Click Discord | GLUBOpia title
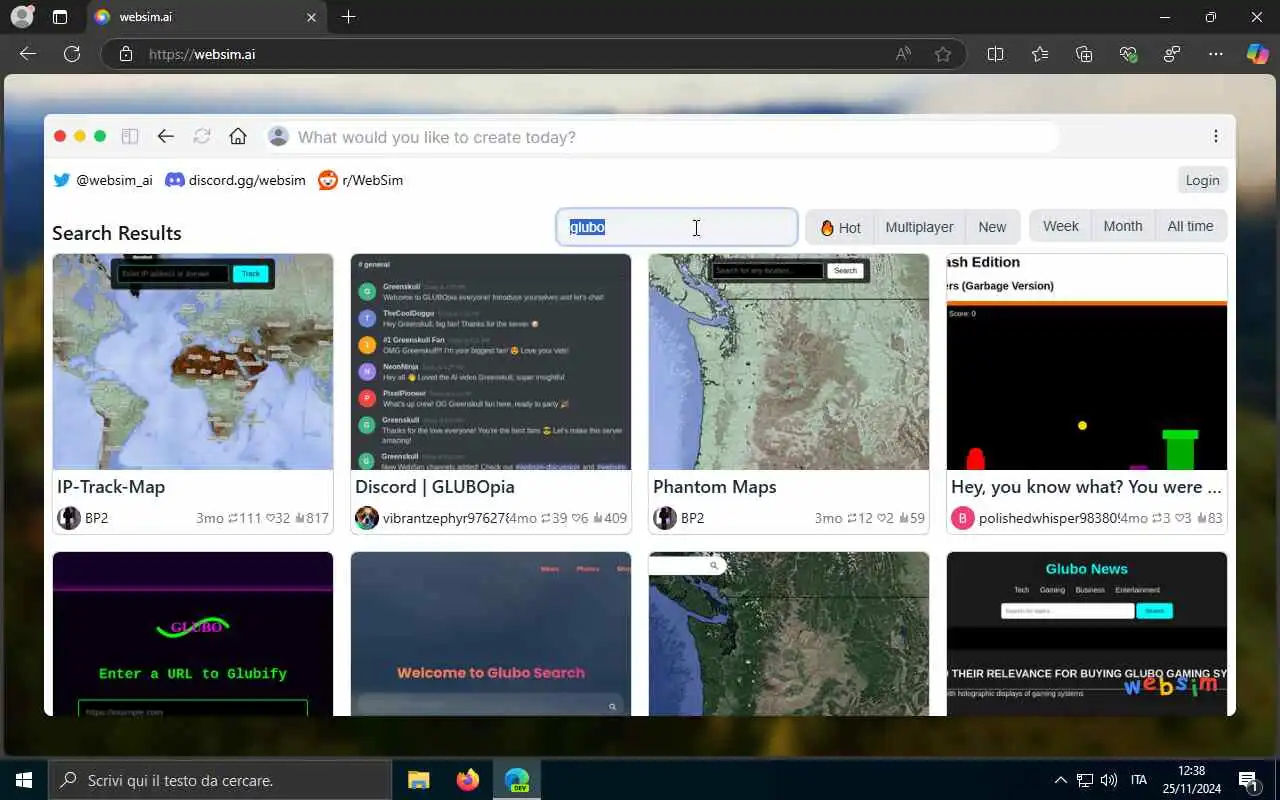 click(435, 487)
